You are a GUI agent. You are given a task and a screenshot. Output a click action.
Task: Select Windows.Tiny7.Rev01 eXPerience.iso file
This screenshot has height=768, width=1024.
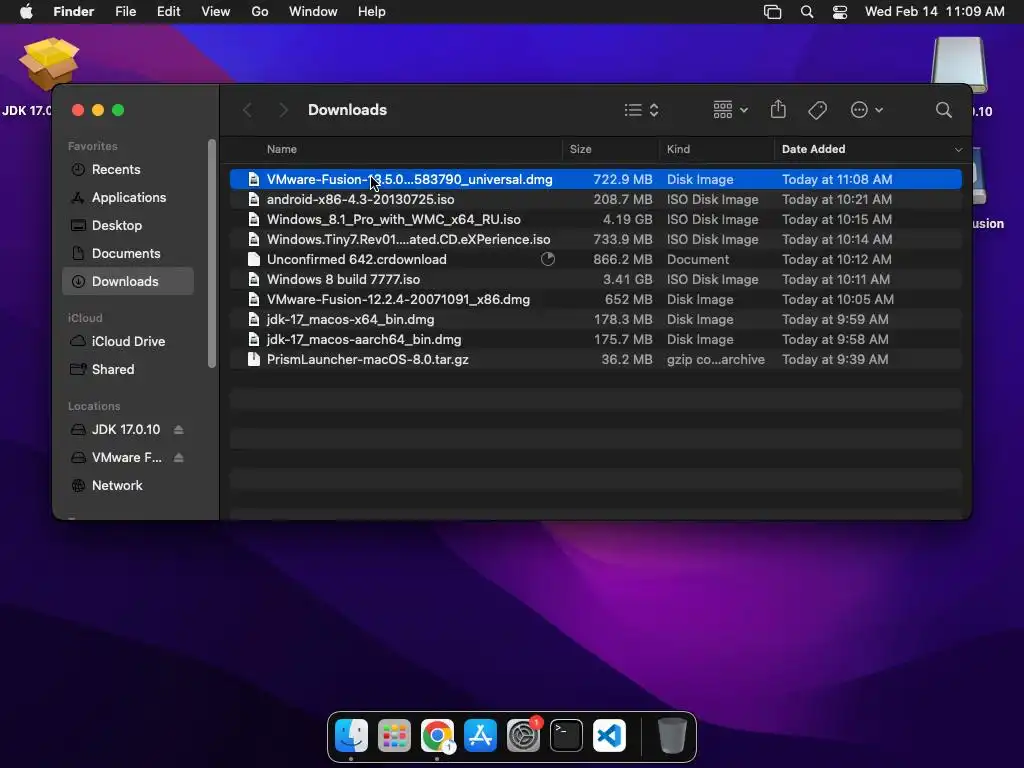596,239
